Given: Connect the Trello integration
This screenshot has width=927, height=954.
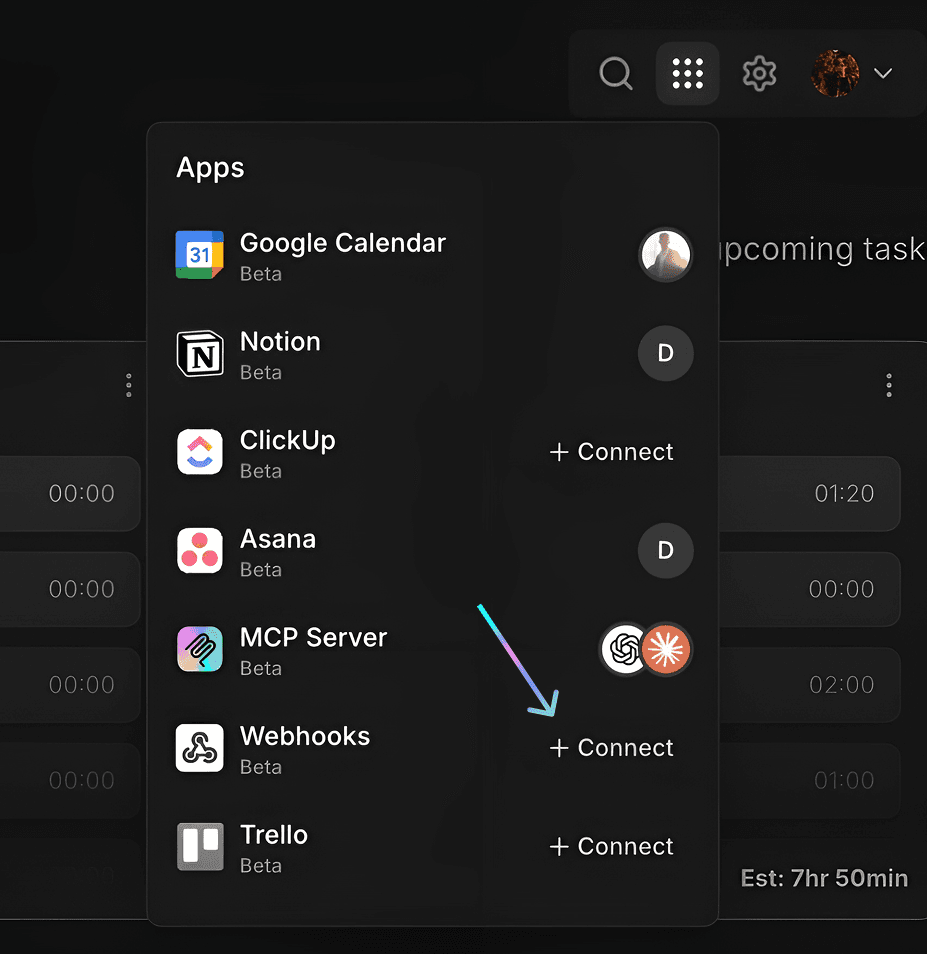Looking at the screenshot, I should [x=611, y=846].
